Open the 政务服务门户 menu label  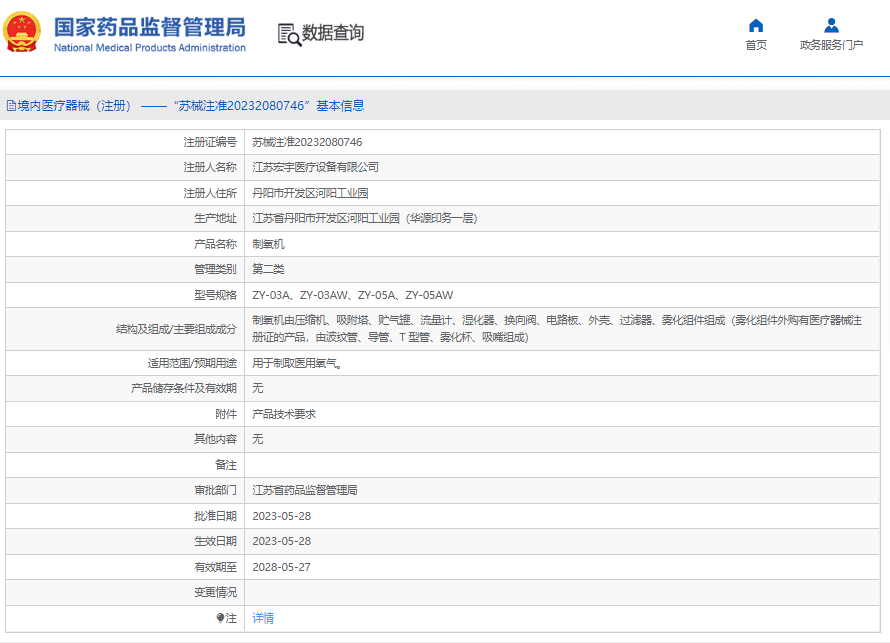[831, 45]
